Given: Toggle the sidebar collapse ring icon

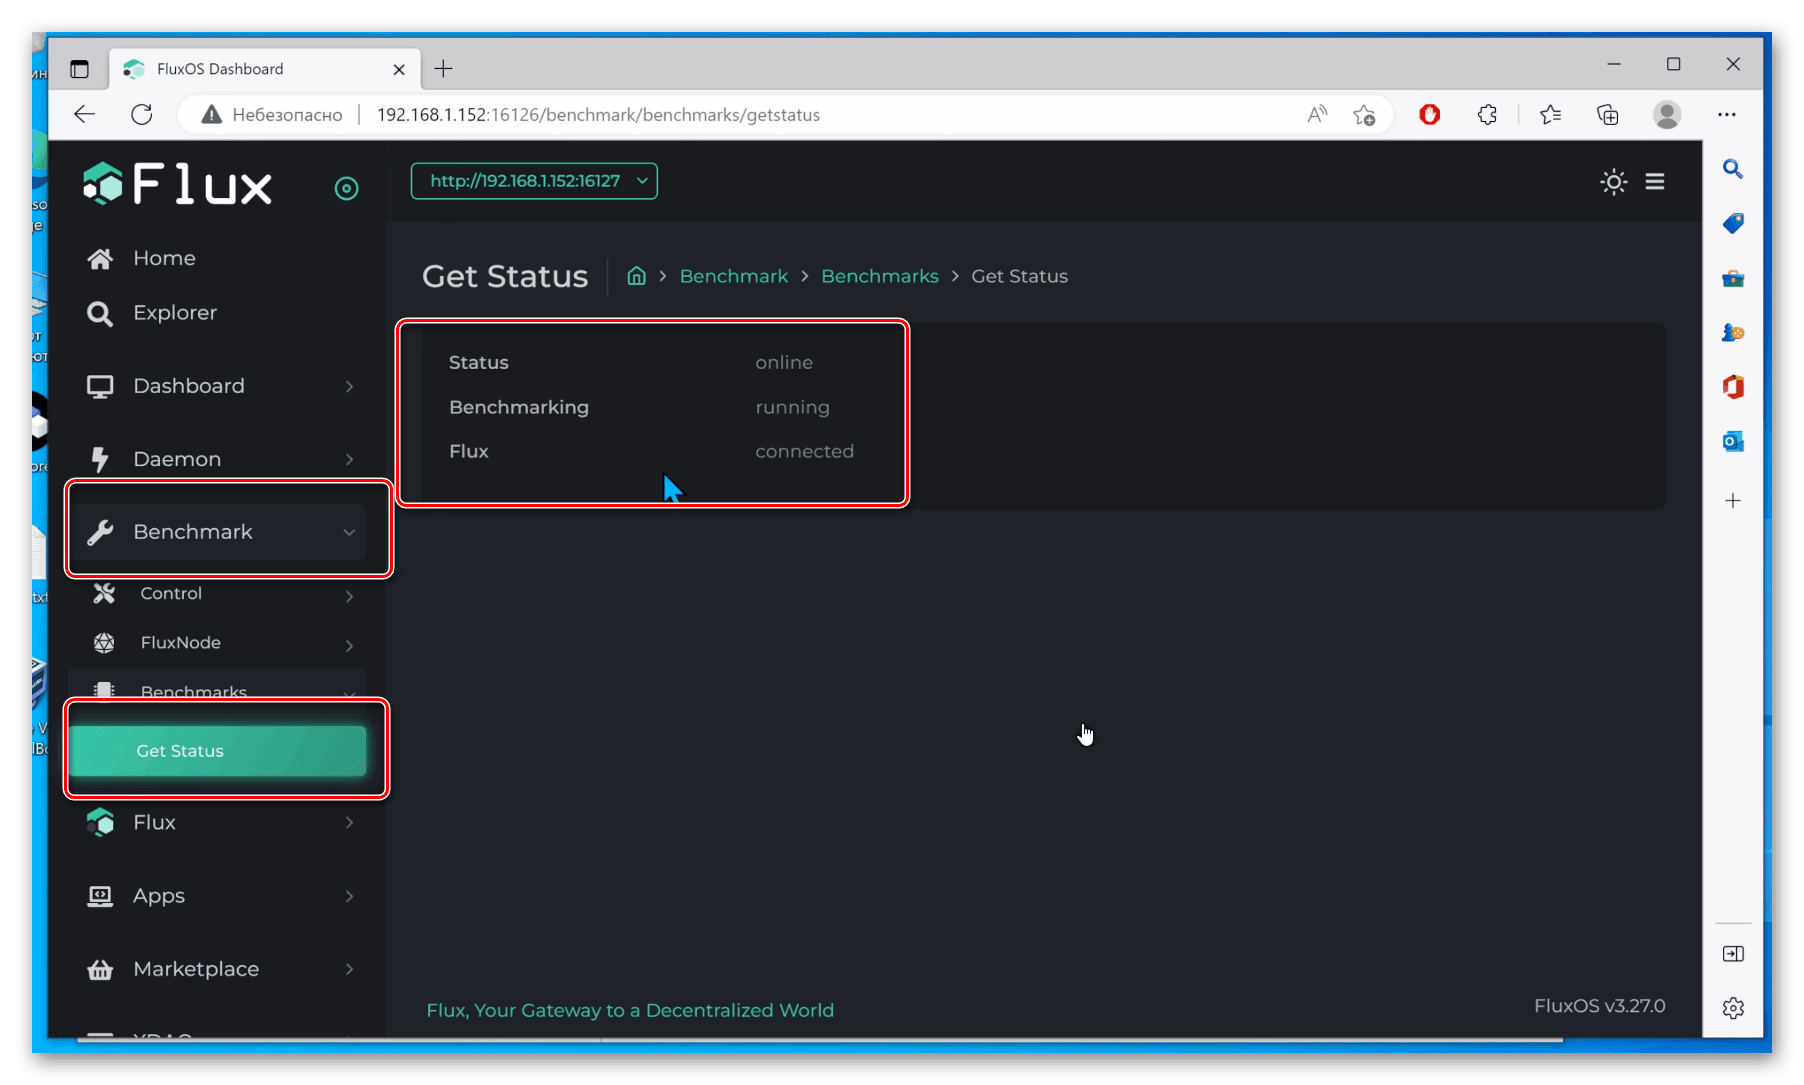Looking at the screenshot, I should coord(346,188).
